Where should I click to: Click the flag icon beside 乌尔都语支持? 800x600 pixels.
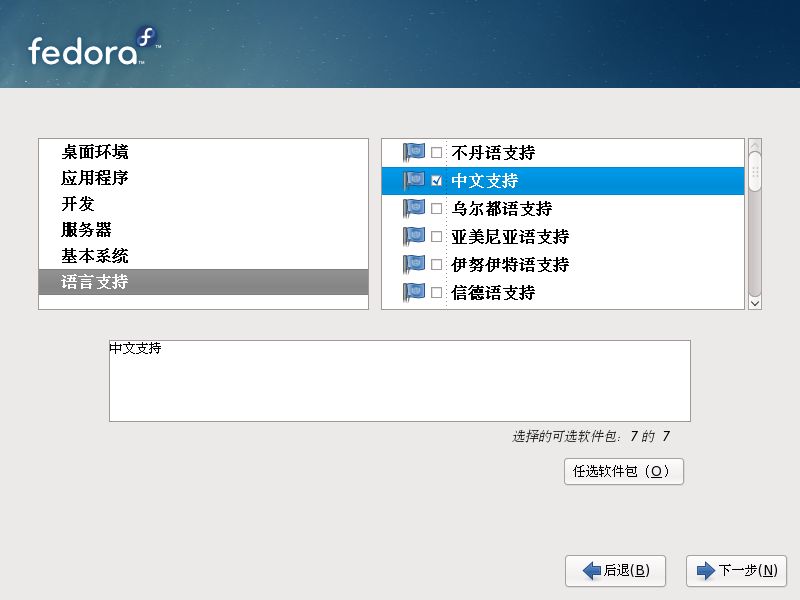tap(414, 208)
